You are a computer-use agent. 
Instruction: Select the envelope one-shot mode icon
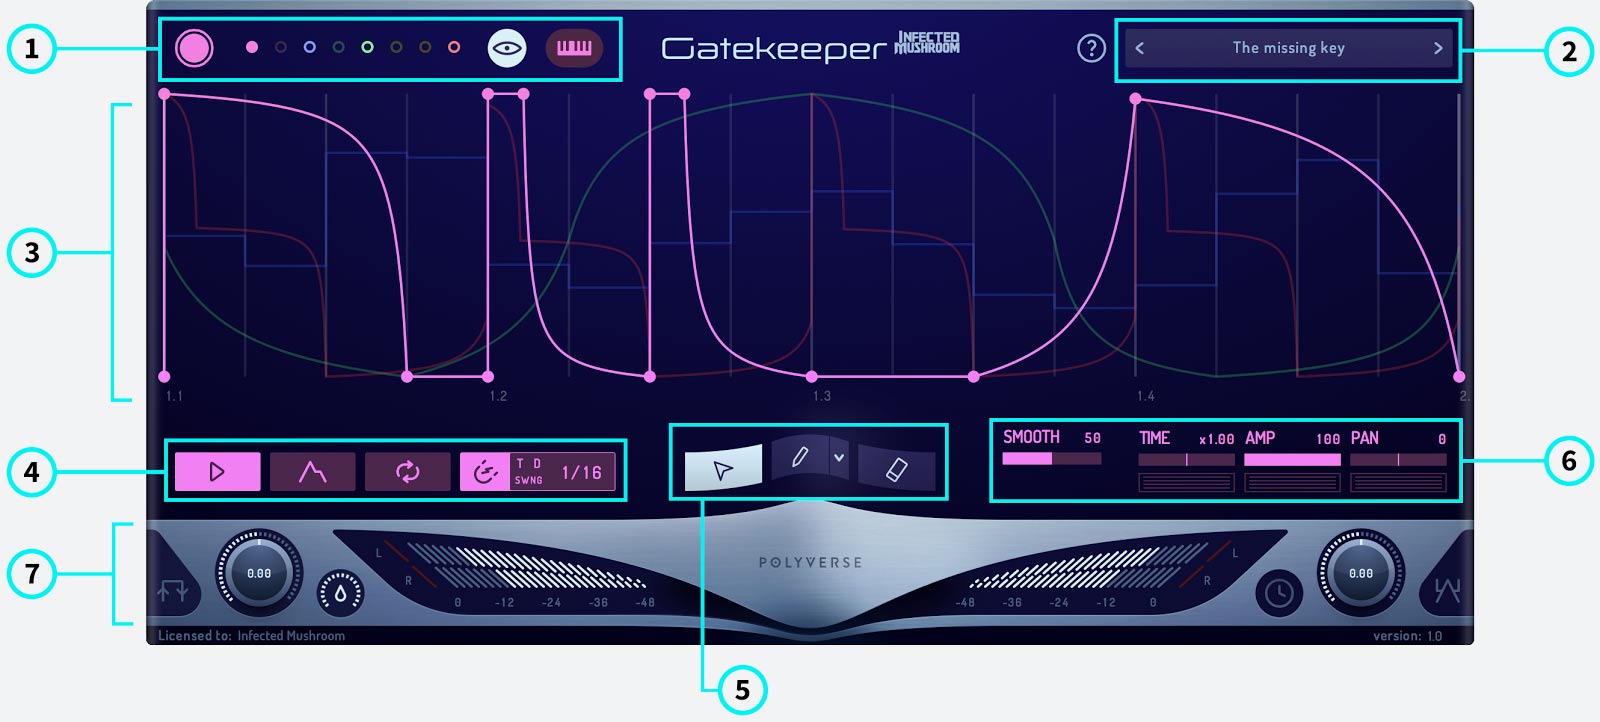coord(312,472)
